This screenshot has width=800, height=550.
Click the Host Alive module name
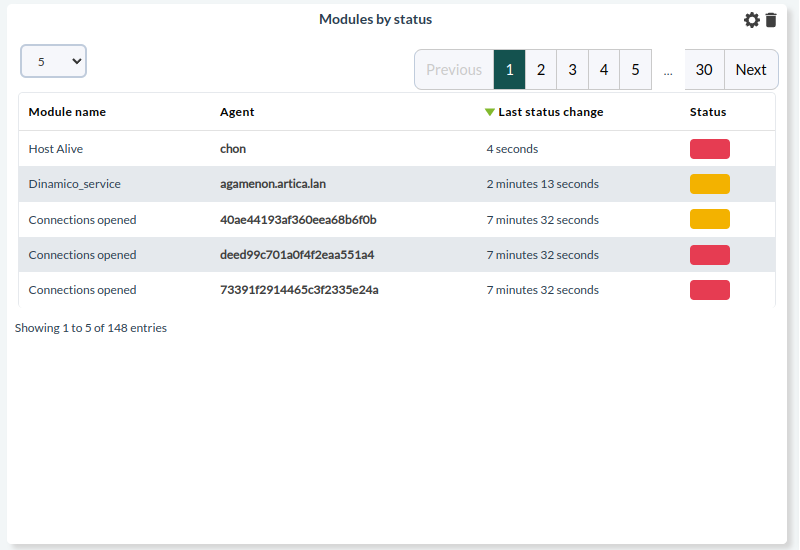[56, 149]
